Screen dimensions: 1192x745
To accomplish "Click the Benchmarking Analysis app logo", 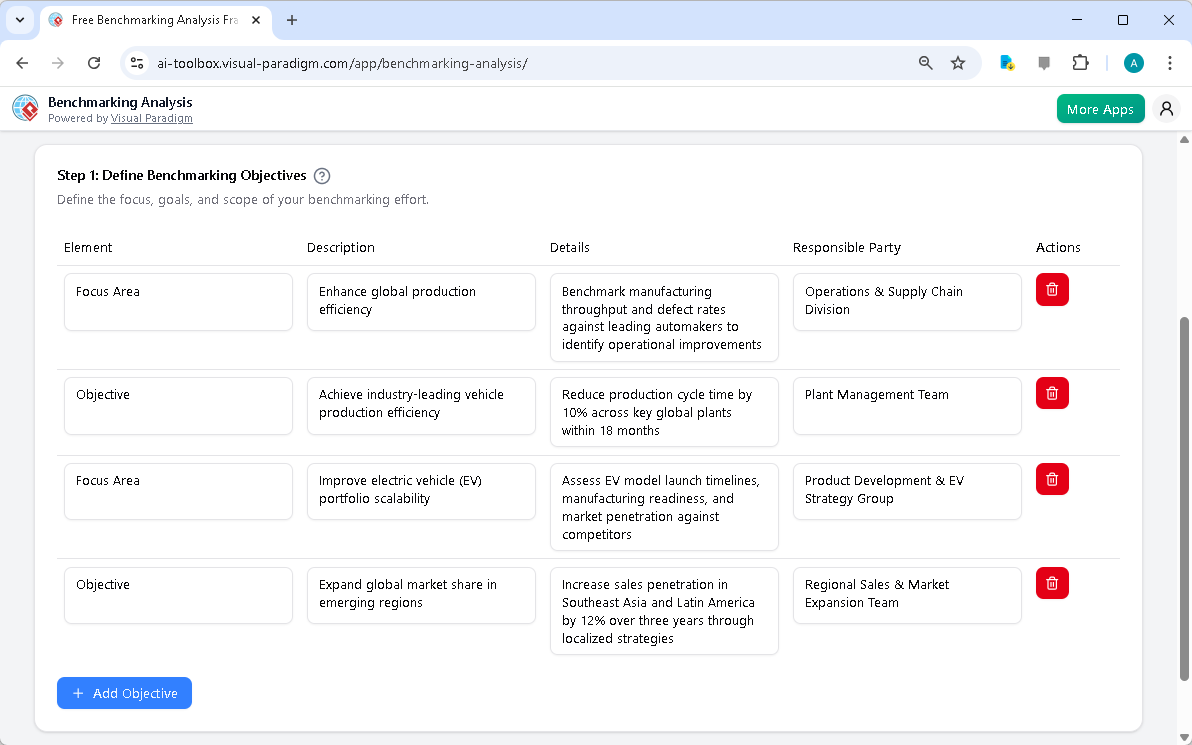I will 24,108.
